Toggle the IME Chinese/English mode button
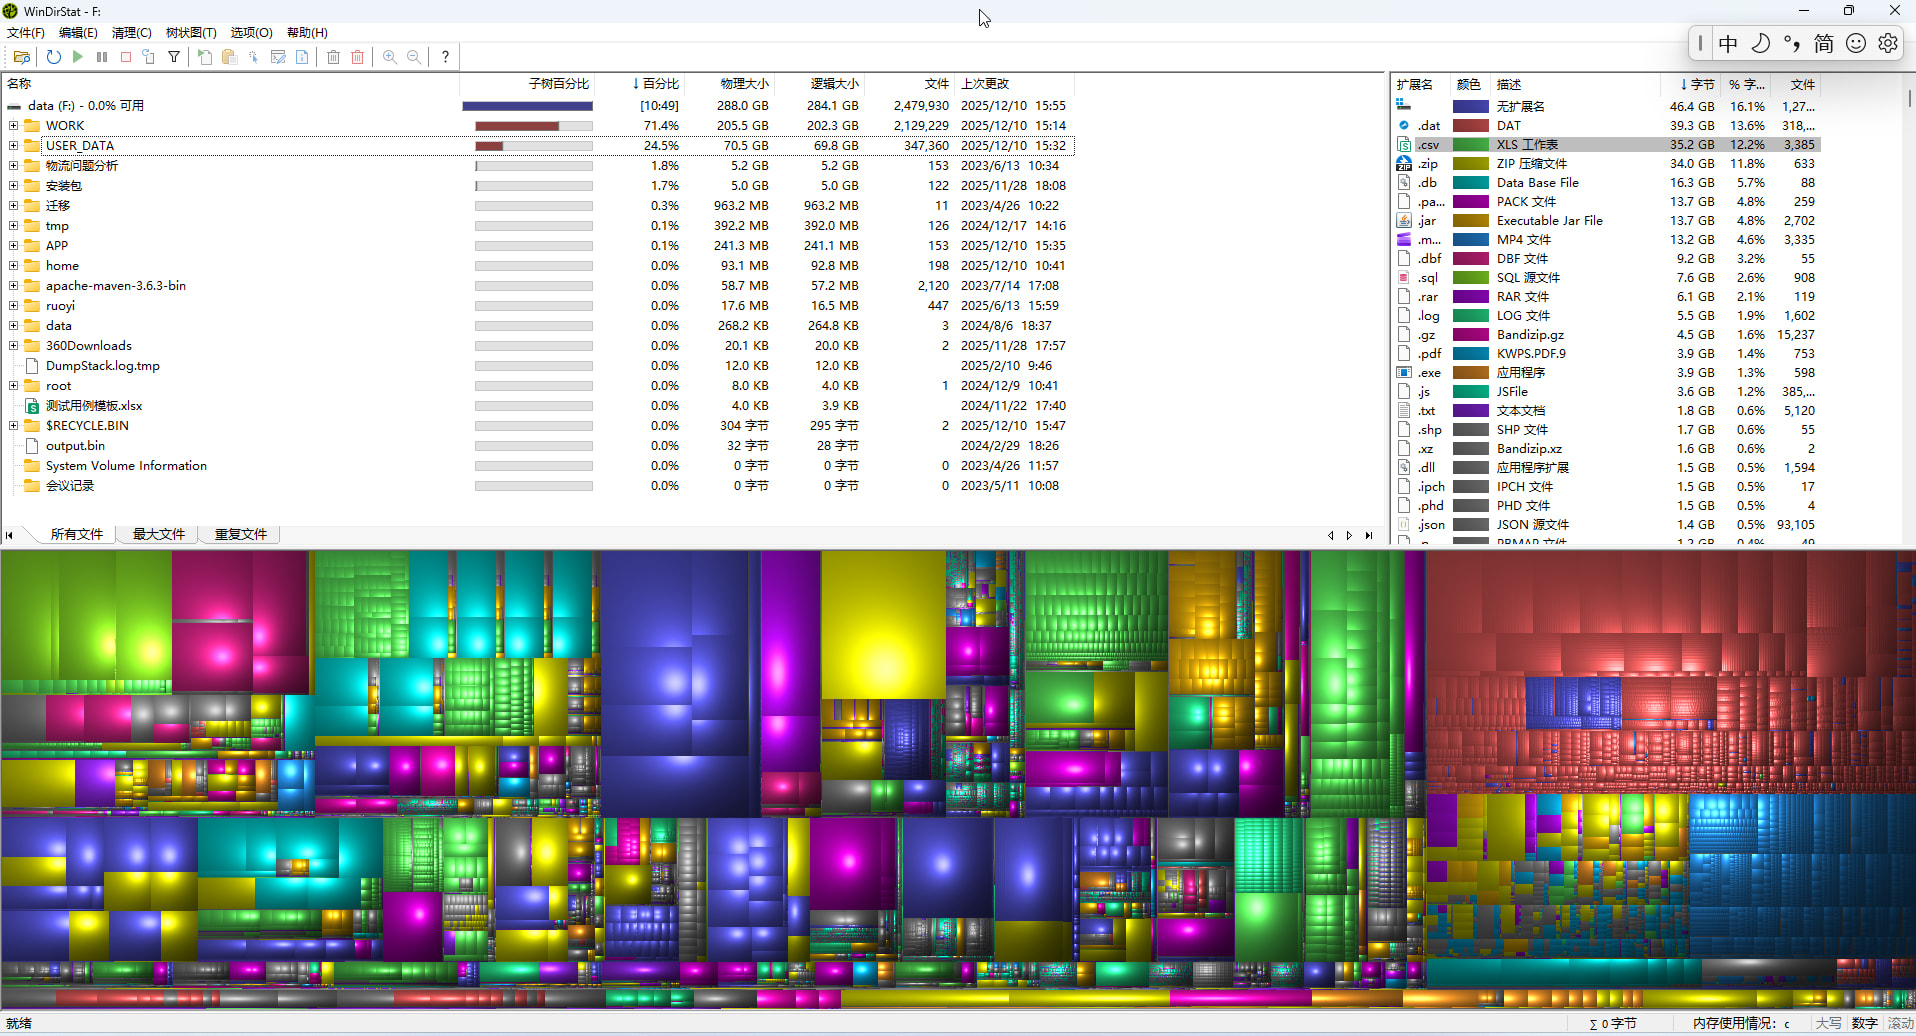The image size is (1916, 1036). (x=1728, y=43)
